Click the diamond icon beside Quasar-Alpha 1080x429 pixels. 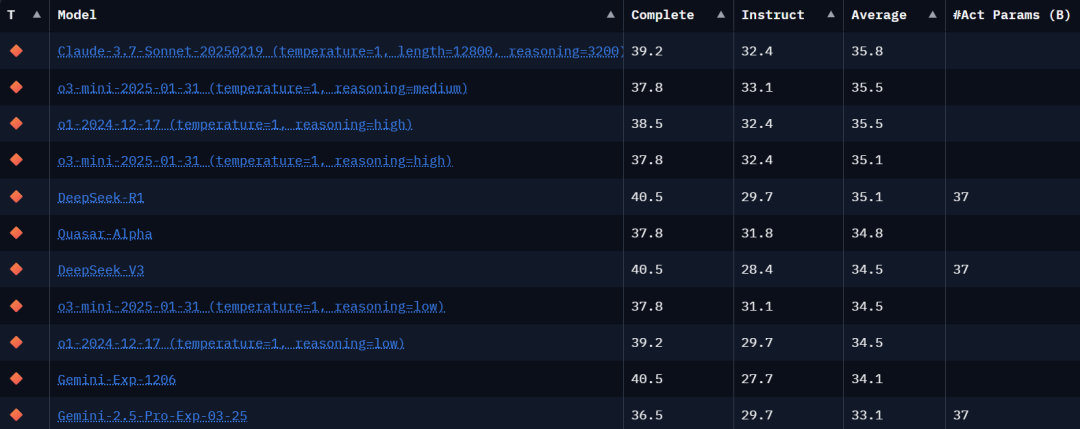pos(16,233)
